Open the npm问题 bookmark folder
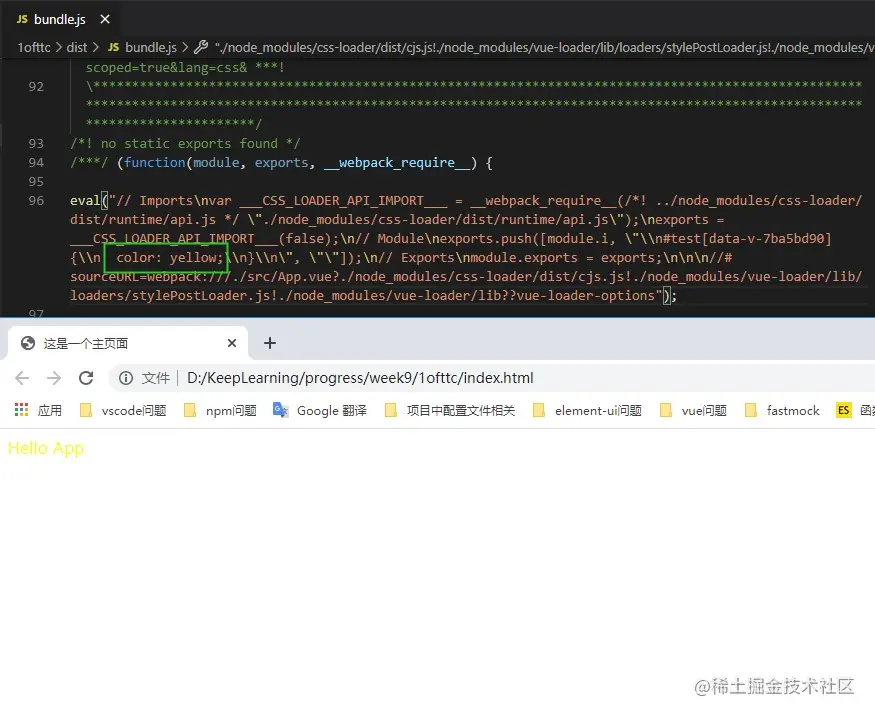The width and height of the screenshot is (875, 717). click(x=220, y=411)
